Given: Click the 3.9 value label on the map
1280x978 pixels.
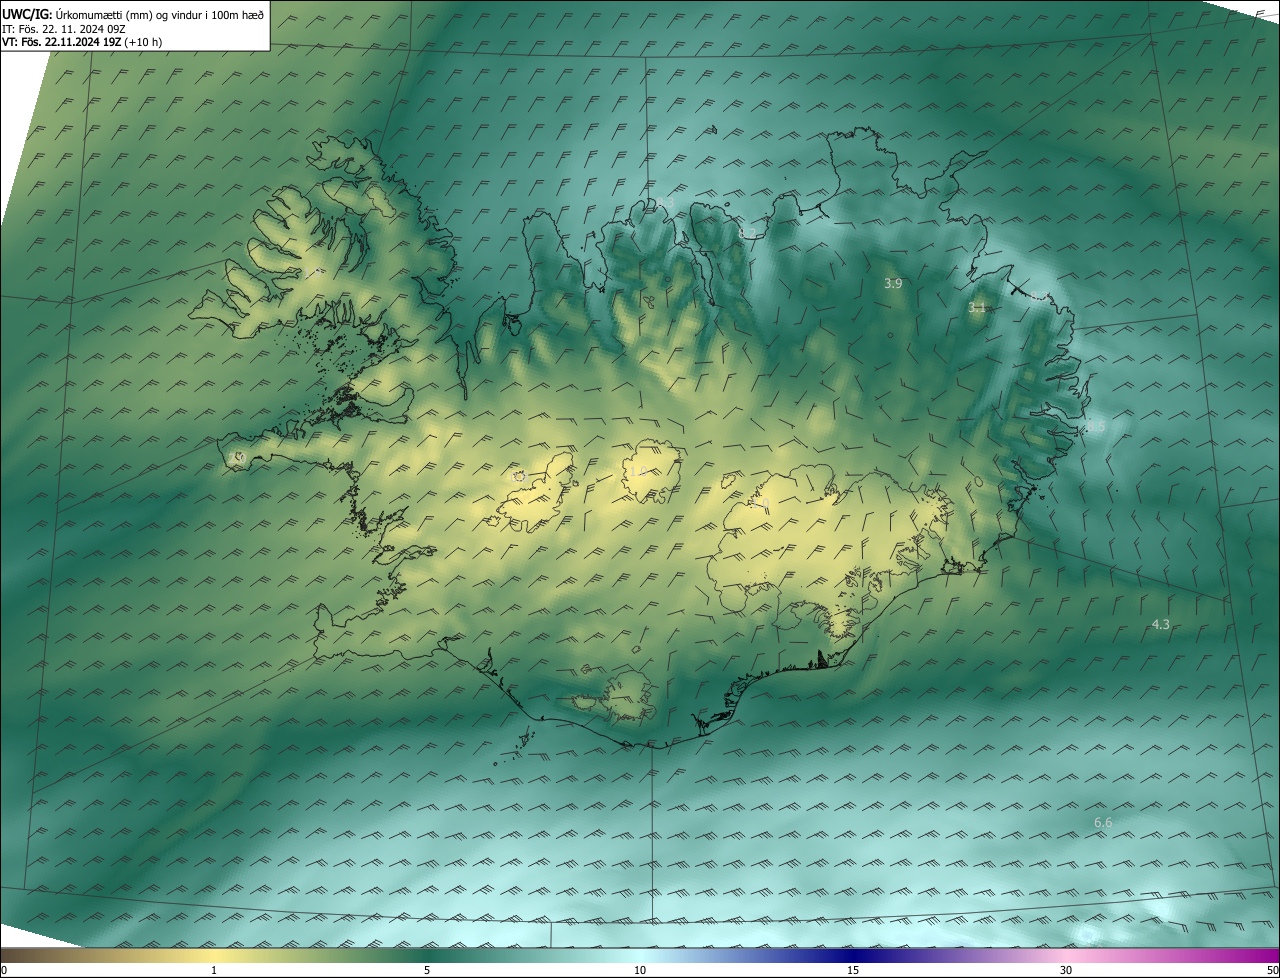Looking at the screenshot, I should (893, 284).
